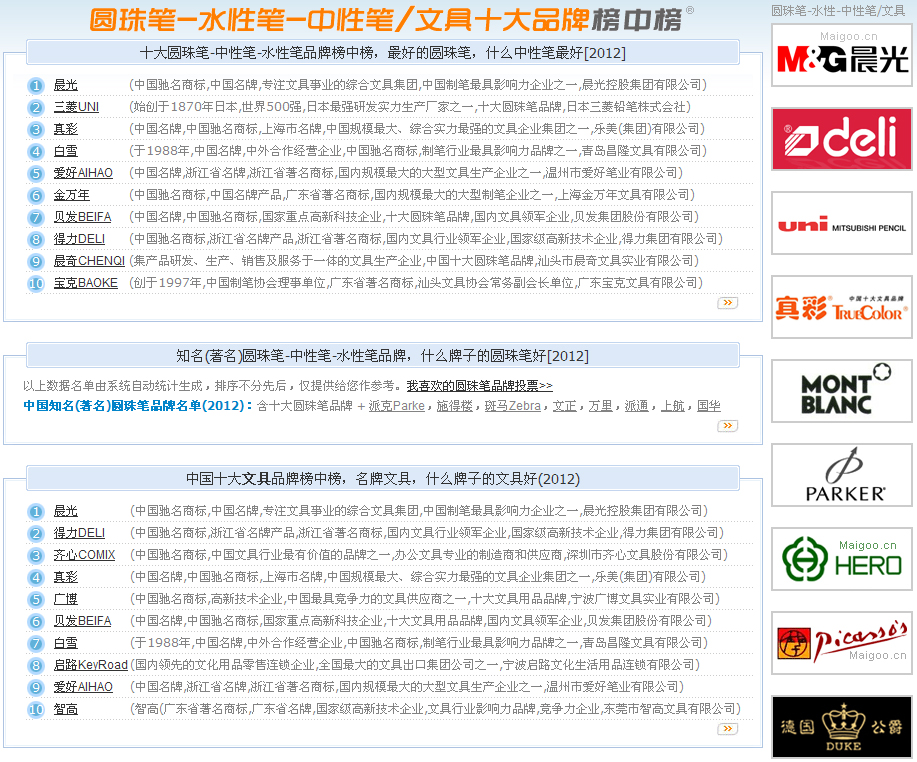
Task: Open the 晨奇CHENQI brand link
Action: pyautogui.click(x=89, y=261)
